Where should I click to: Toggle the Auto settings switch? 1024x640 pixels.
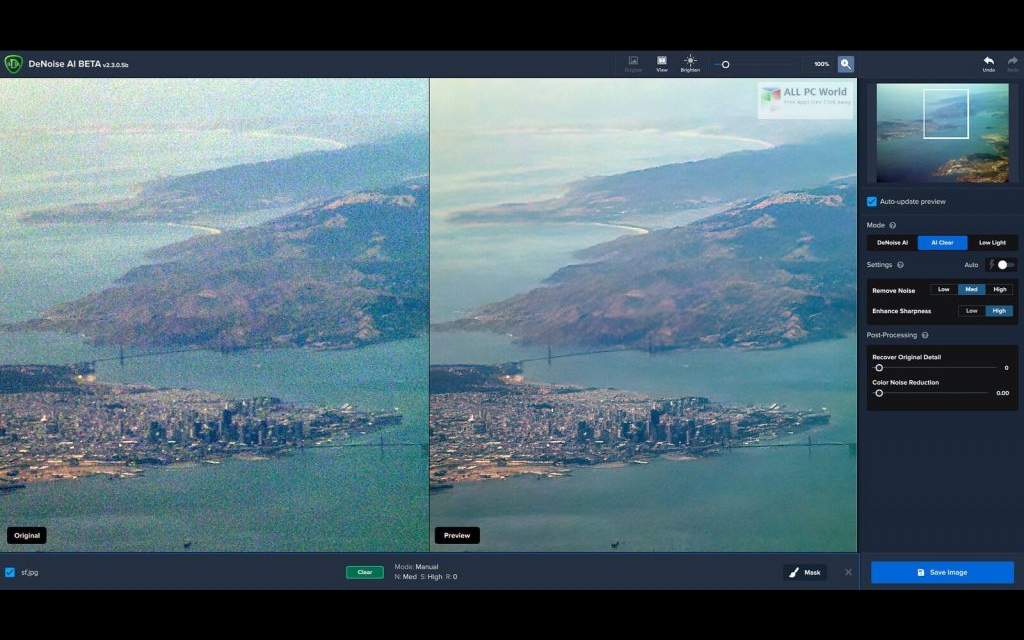(1004, 264)
